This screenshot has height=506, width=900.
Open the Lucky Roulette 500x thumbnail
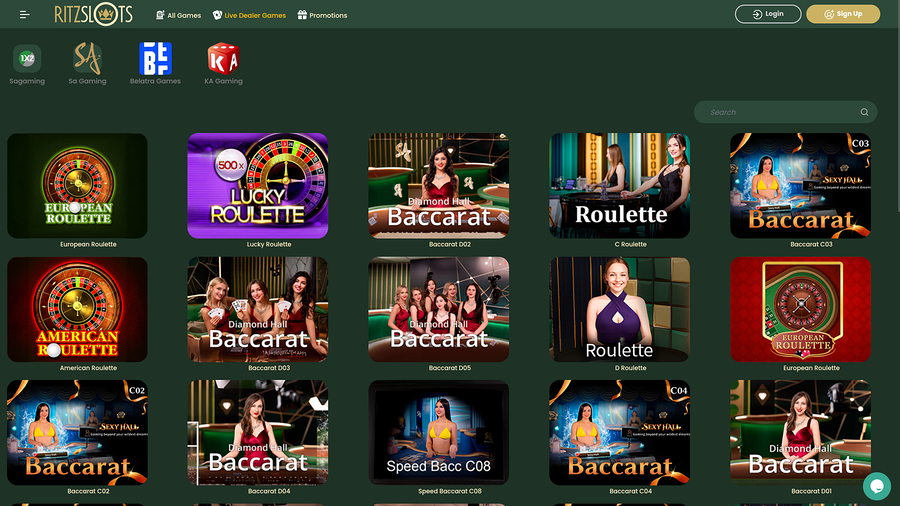click(x=258, y=186)
